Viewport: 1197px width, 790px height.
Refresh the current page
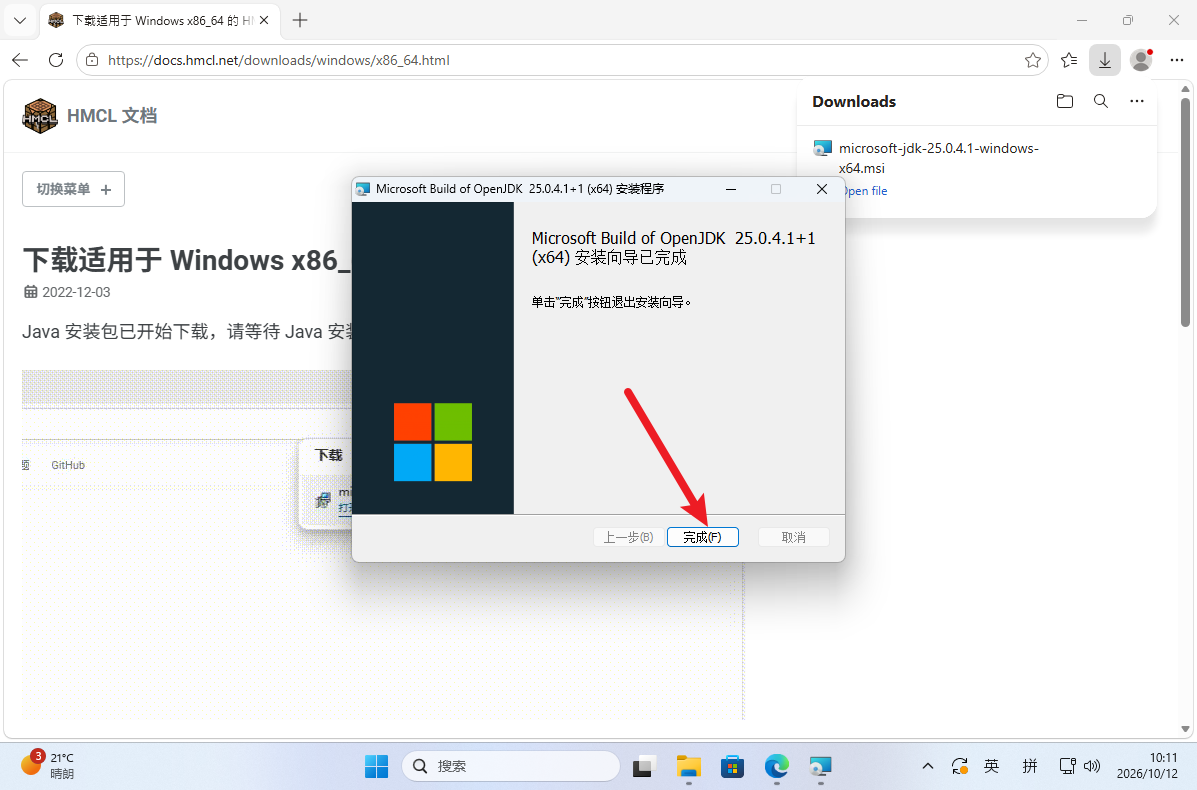[56, 60]
